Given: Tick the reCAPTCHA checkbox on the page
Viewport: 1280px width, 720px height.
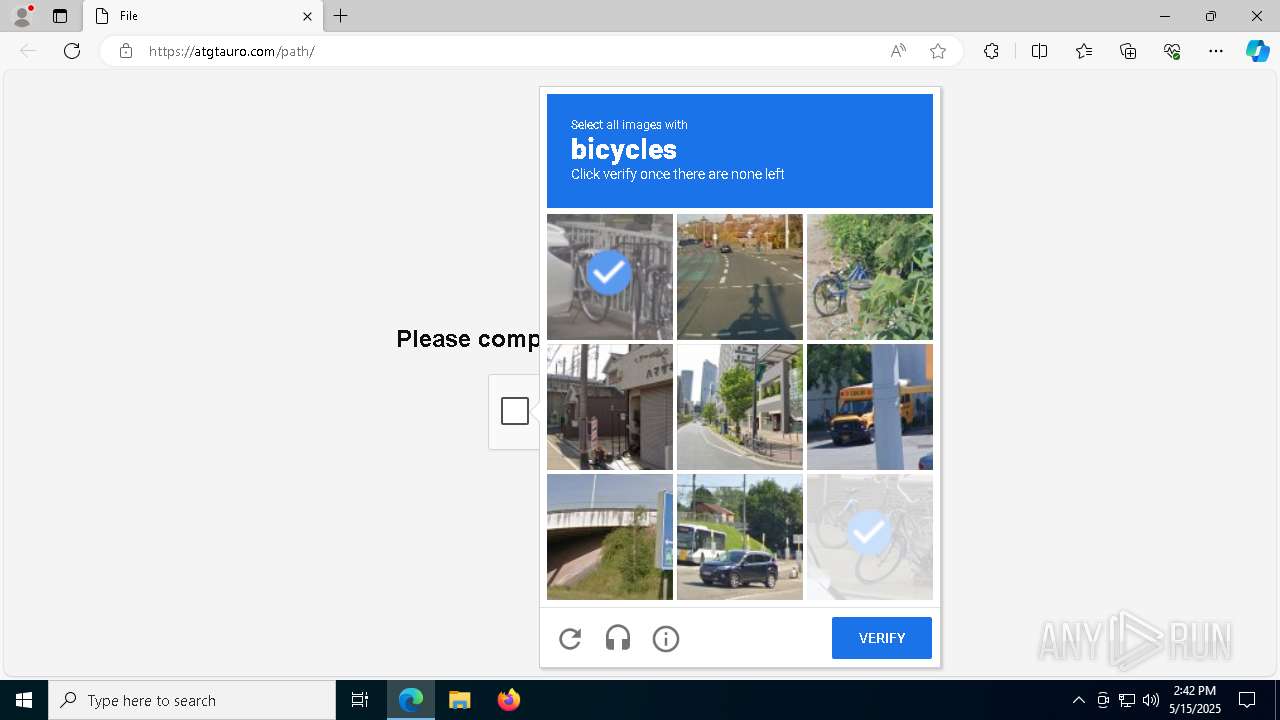Looking at the screenshot, I should point(515,411).
